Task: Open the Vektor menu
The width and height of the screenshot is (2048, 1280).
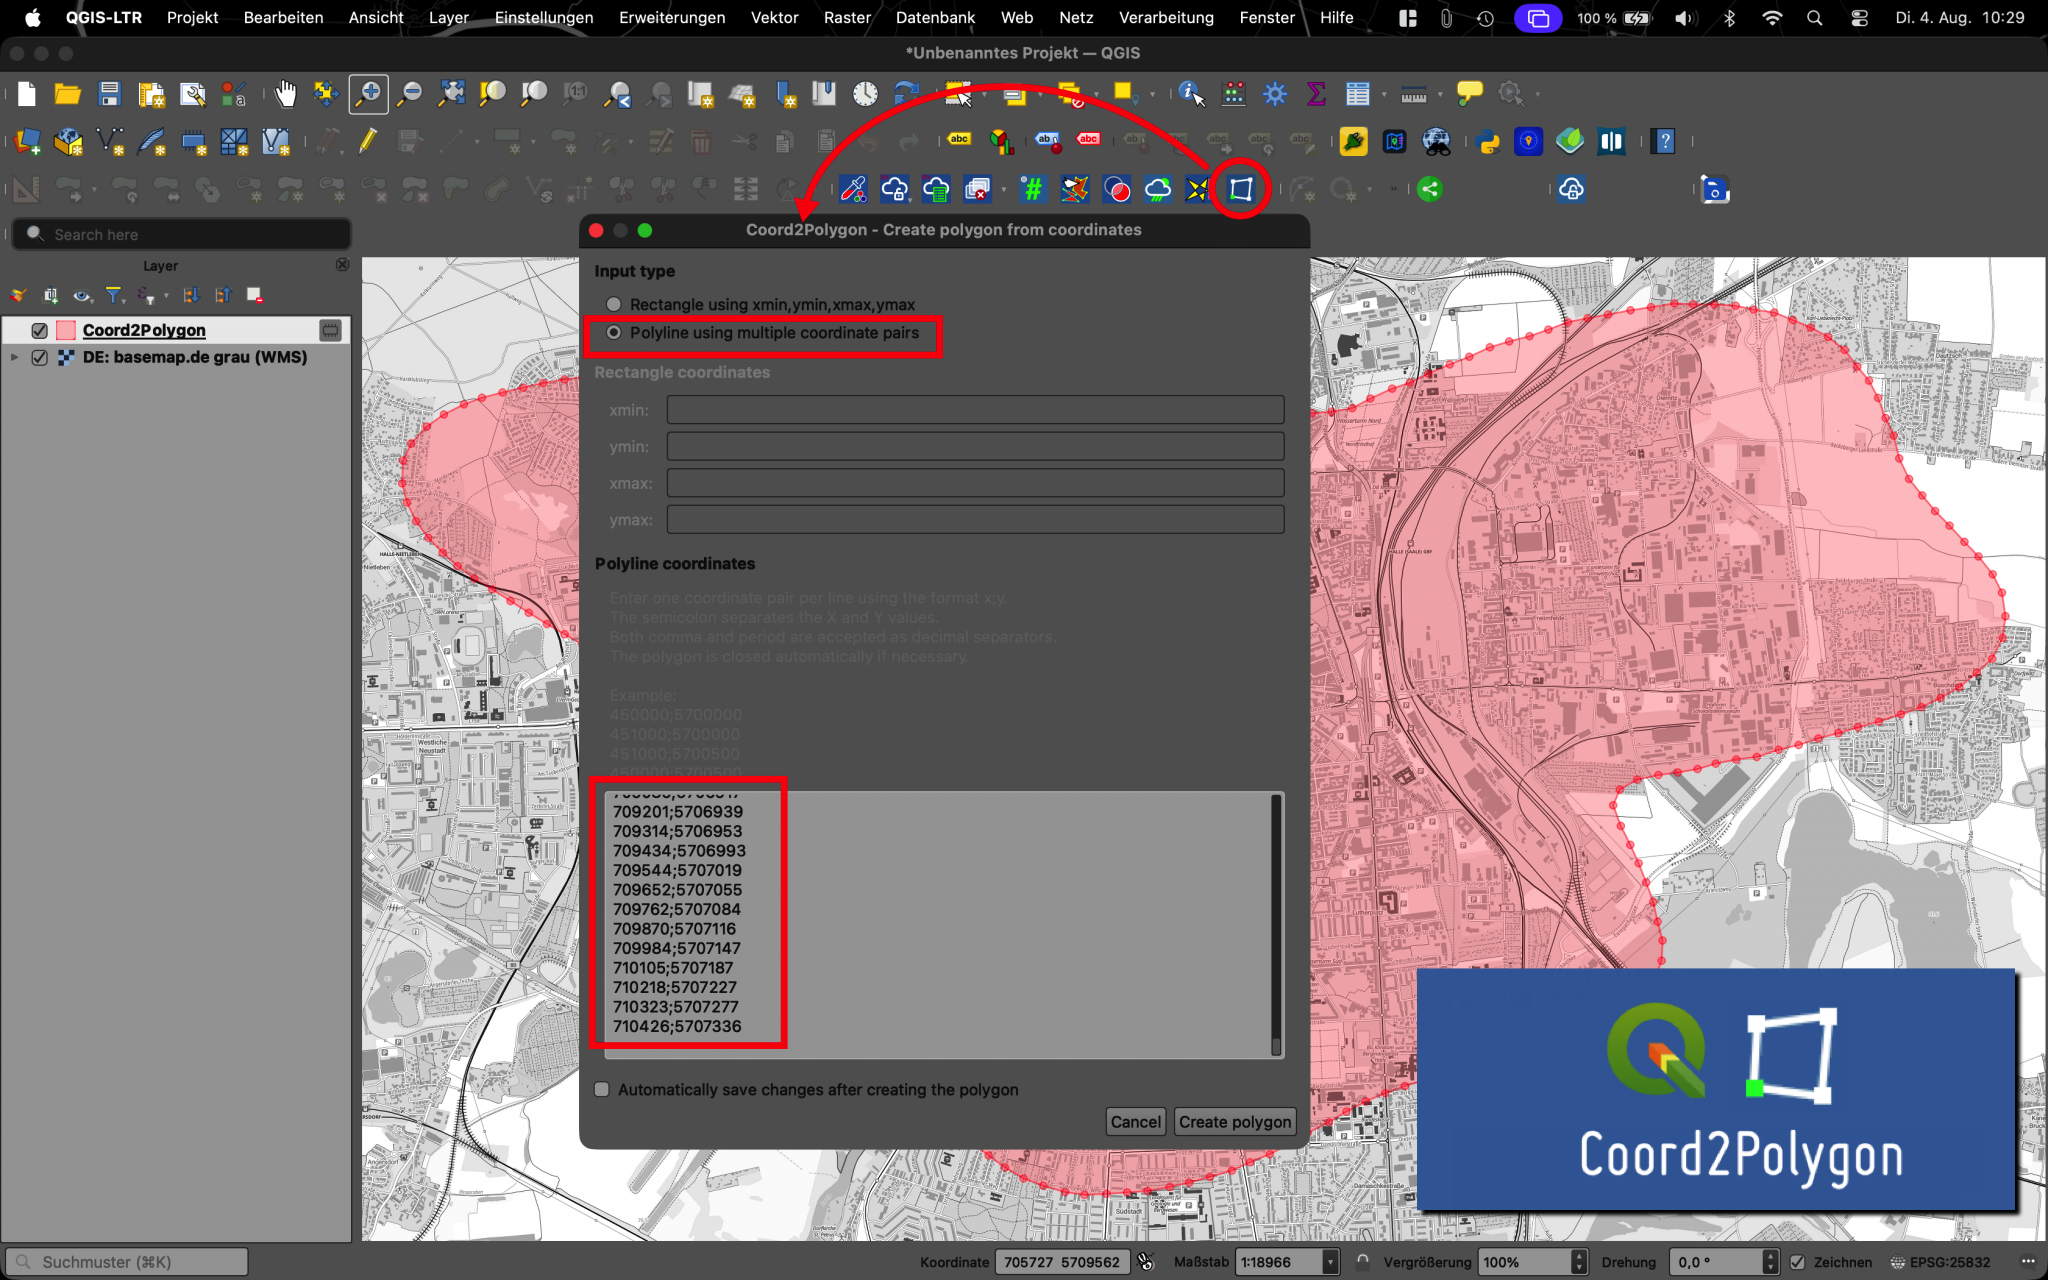Action: click(x=774, y=17)
